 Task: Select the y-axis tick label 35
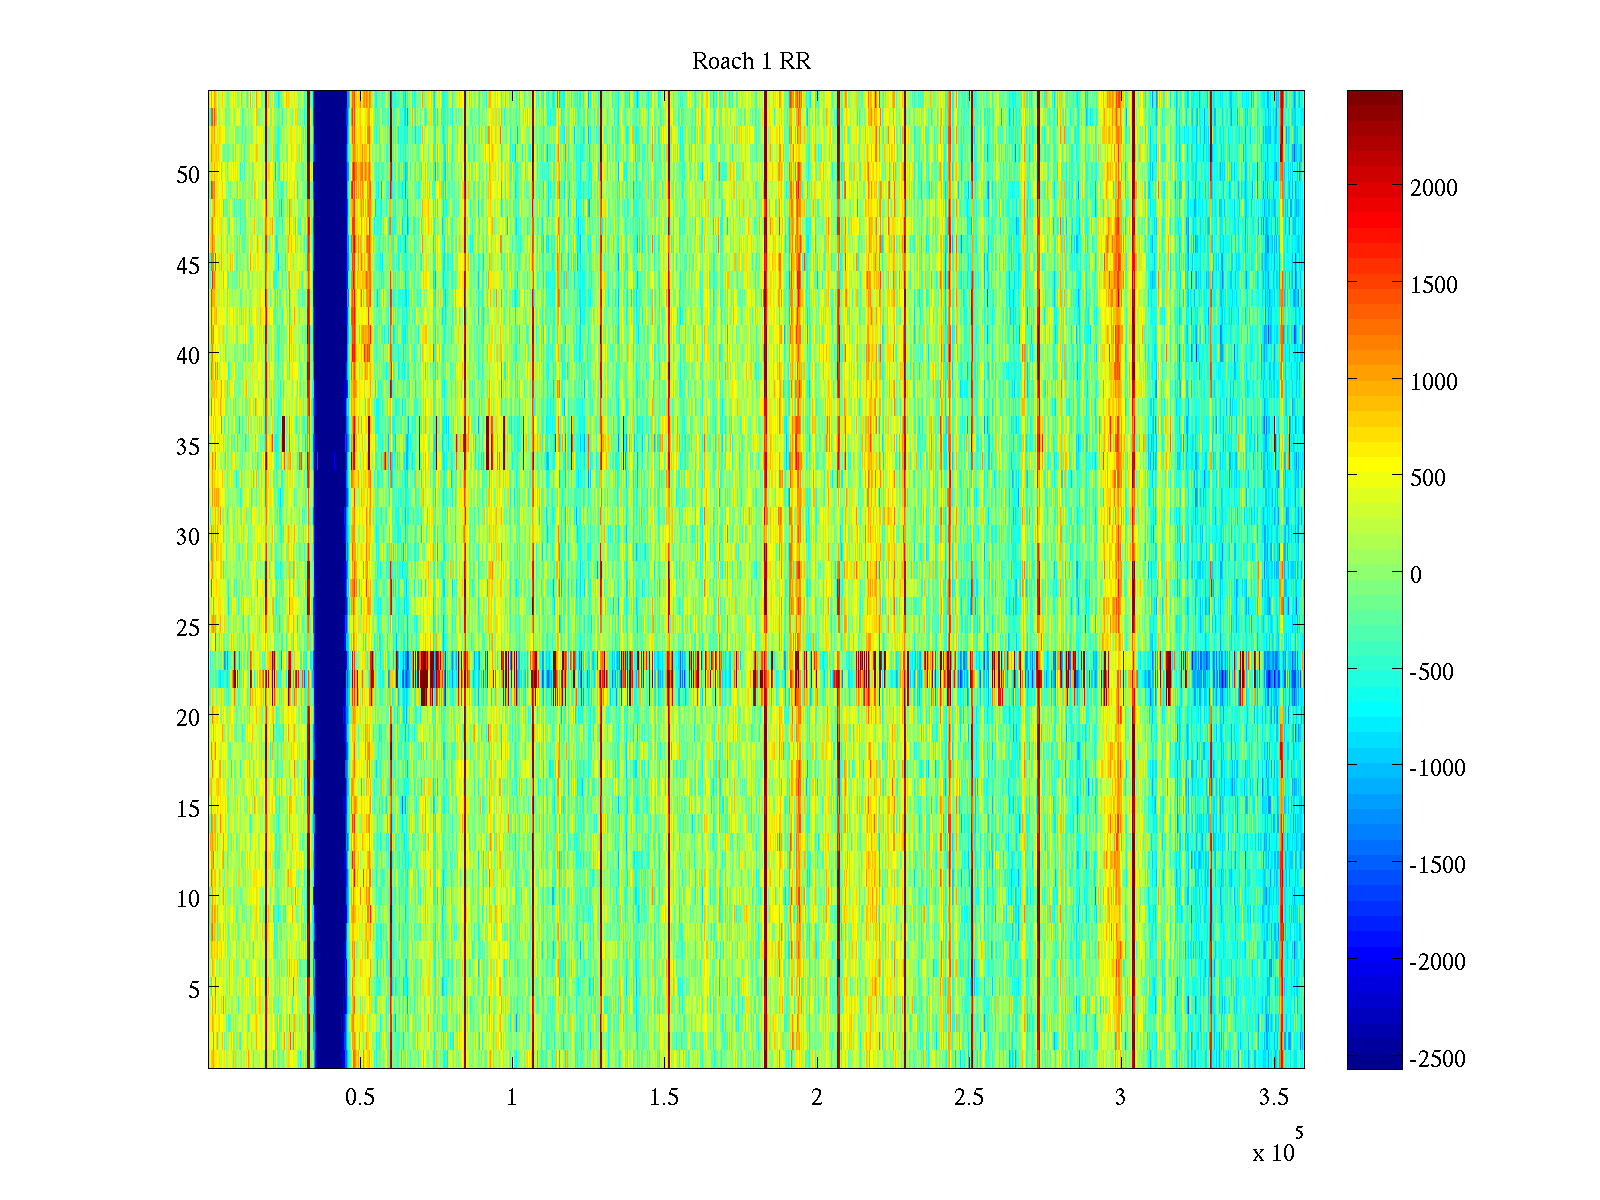[x=188, y=446]
